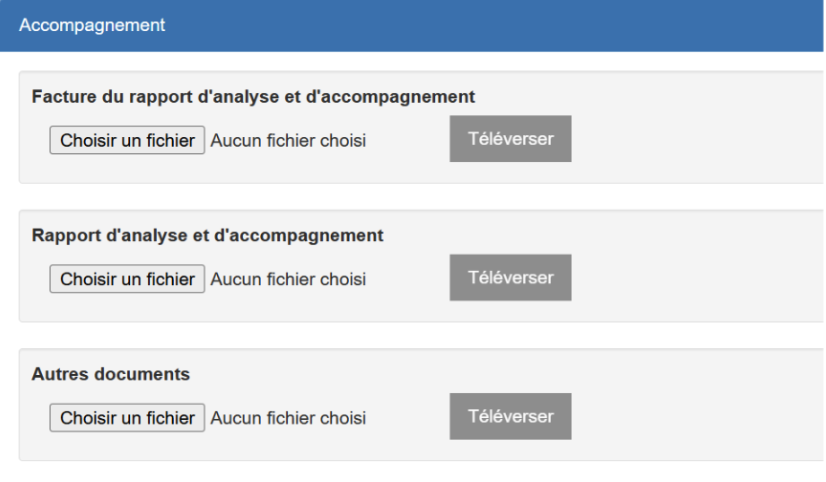The height and width of the screenshot is (482, 826).
Task: Click the Accompagnement header title
Action: (92, 25)
